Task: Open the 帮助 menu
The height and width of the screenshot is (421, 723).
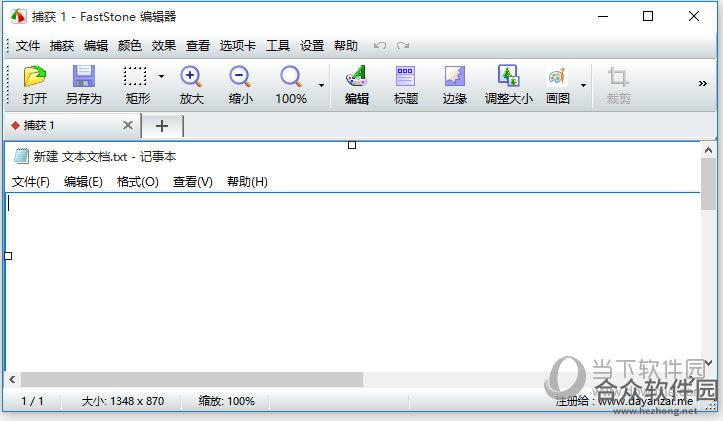Action: click(x=346, y=46)
